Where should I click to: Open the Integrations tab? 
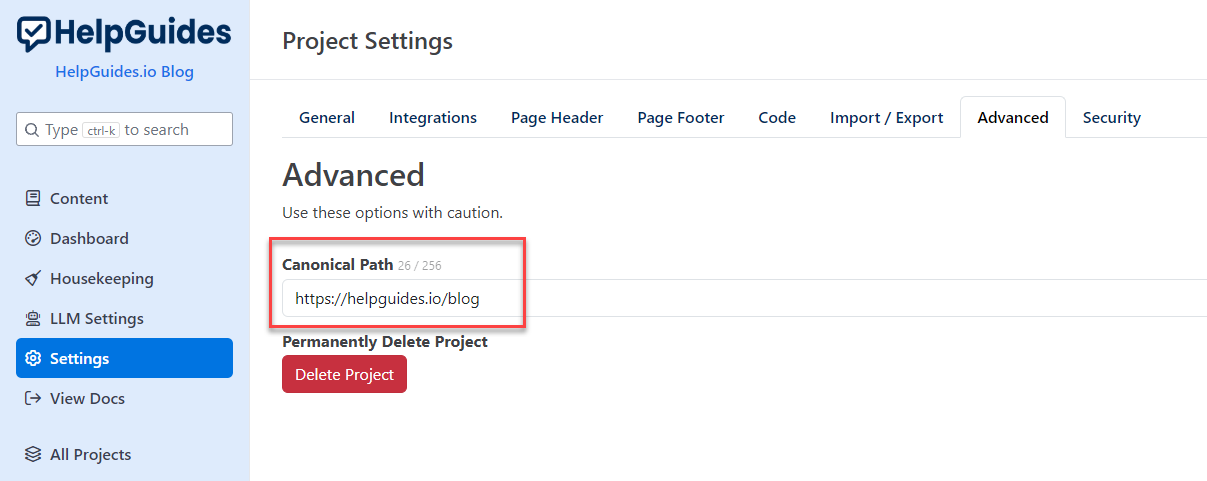pos(433,118)
